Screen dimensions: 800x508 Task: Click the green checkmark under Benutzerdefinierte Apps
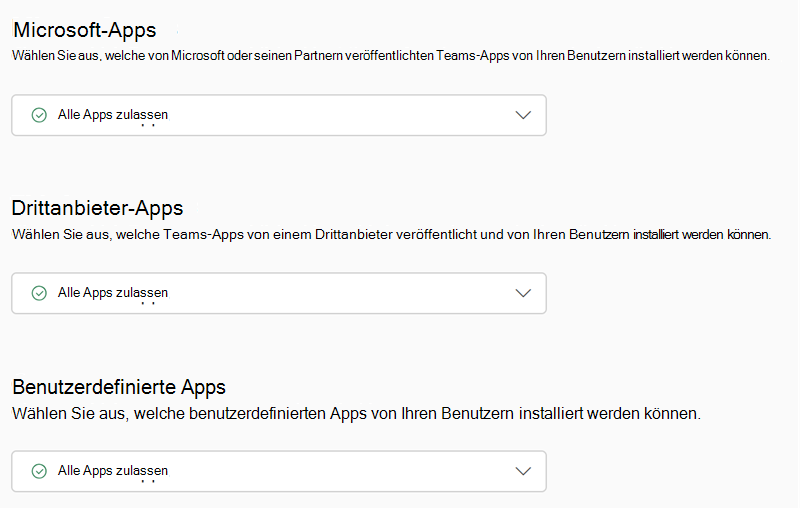(x=39, y=471)
